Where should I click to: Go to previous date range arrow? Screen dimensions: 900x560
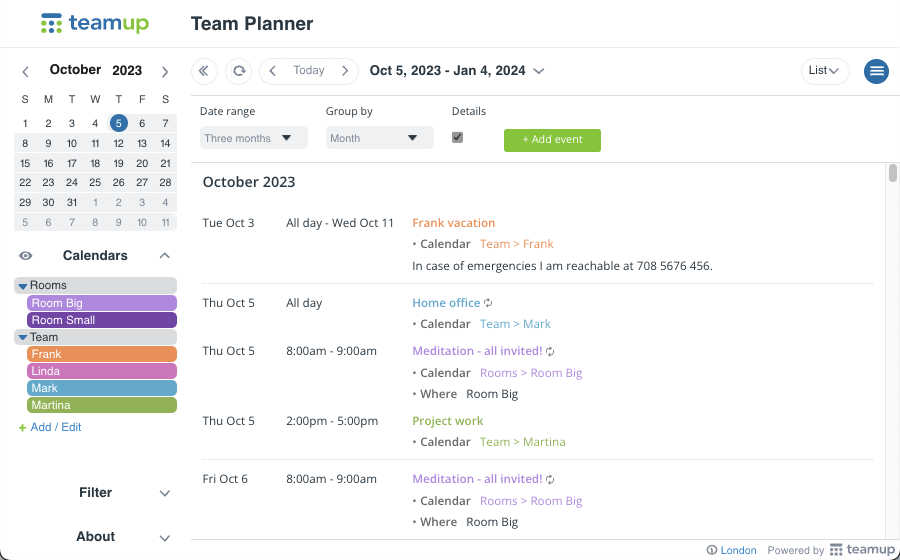tap(273, 71)
